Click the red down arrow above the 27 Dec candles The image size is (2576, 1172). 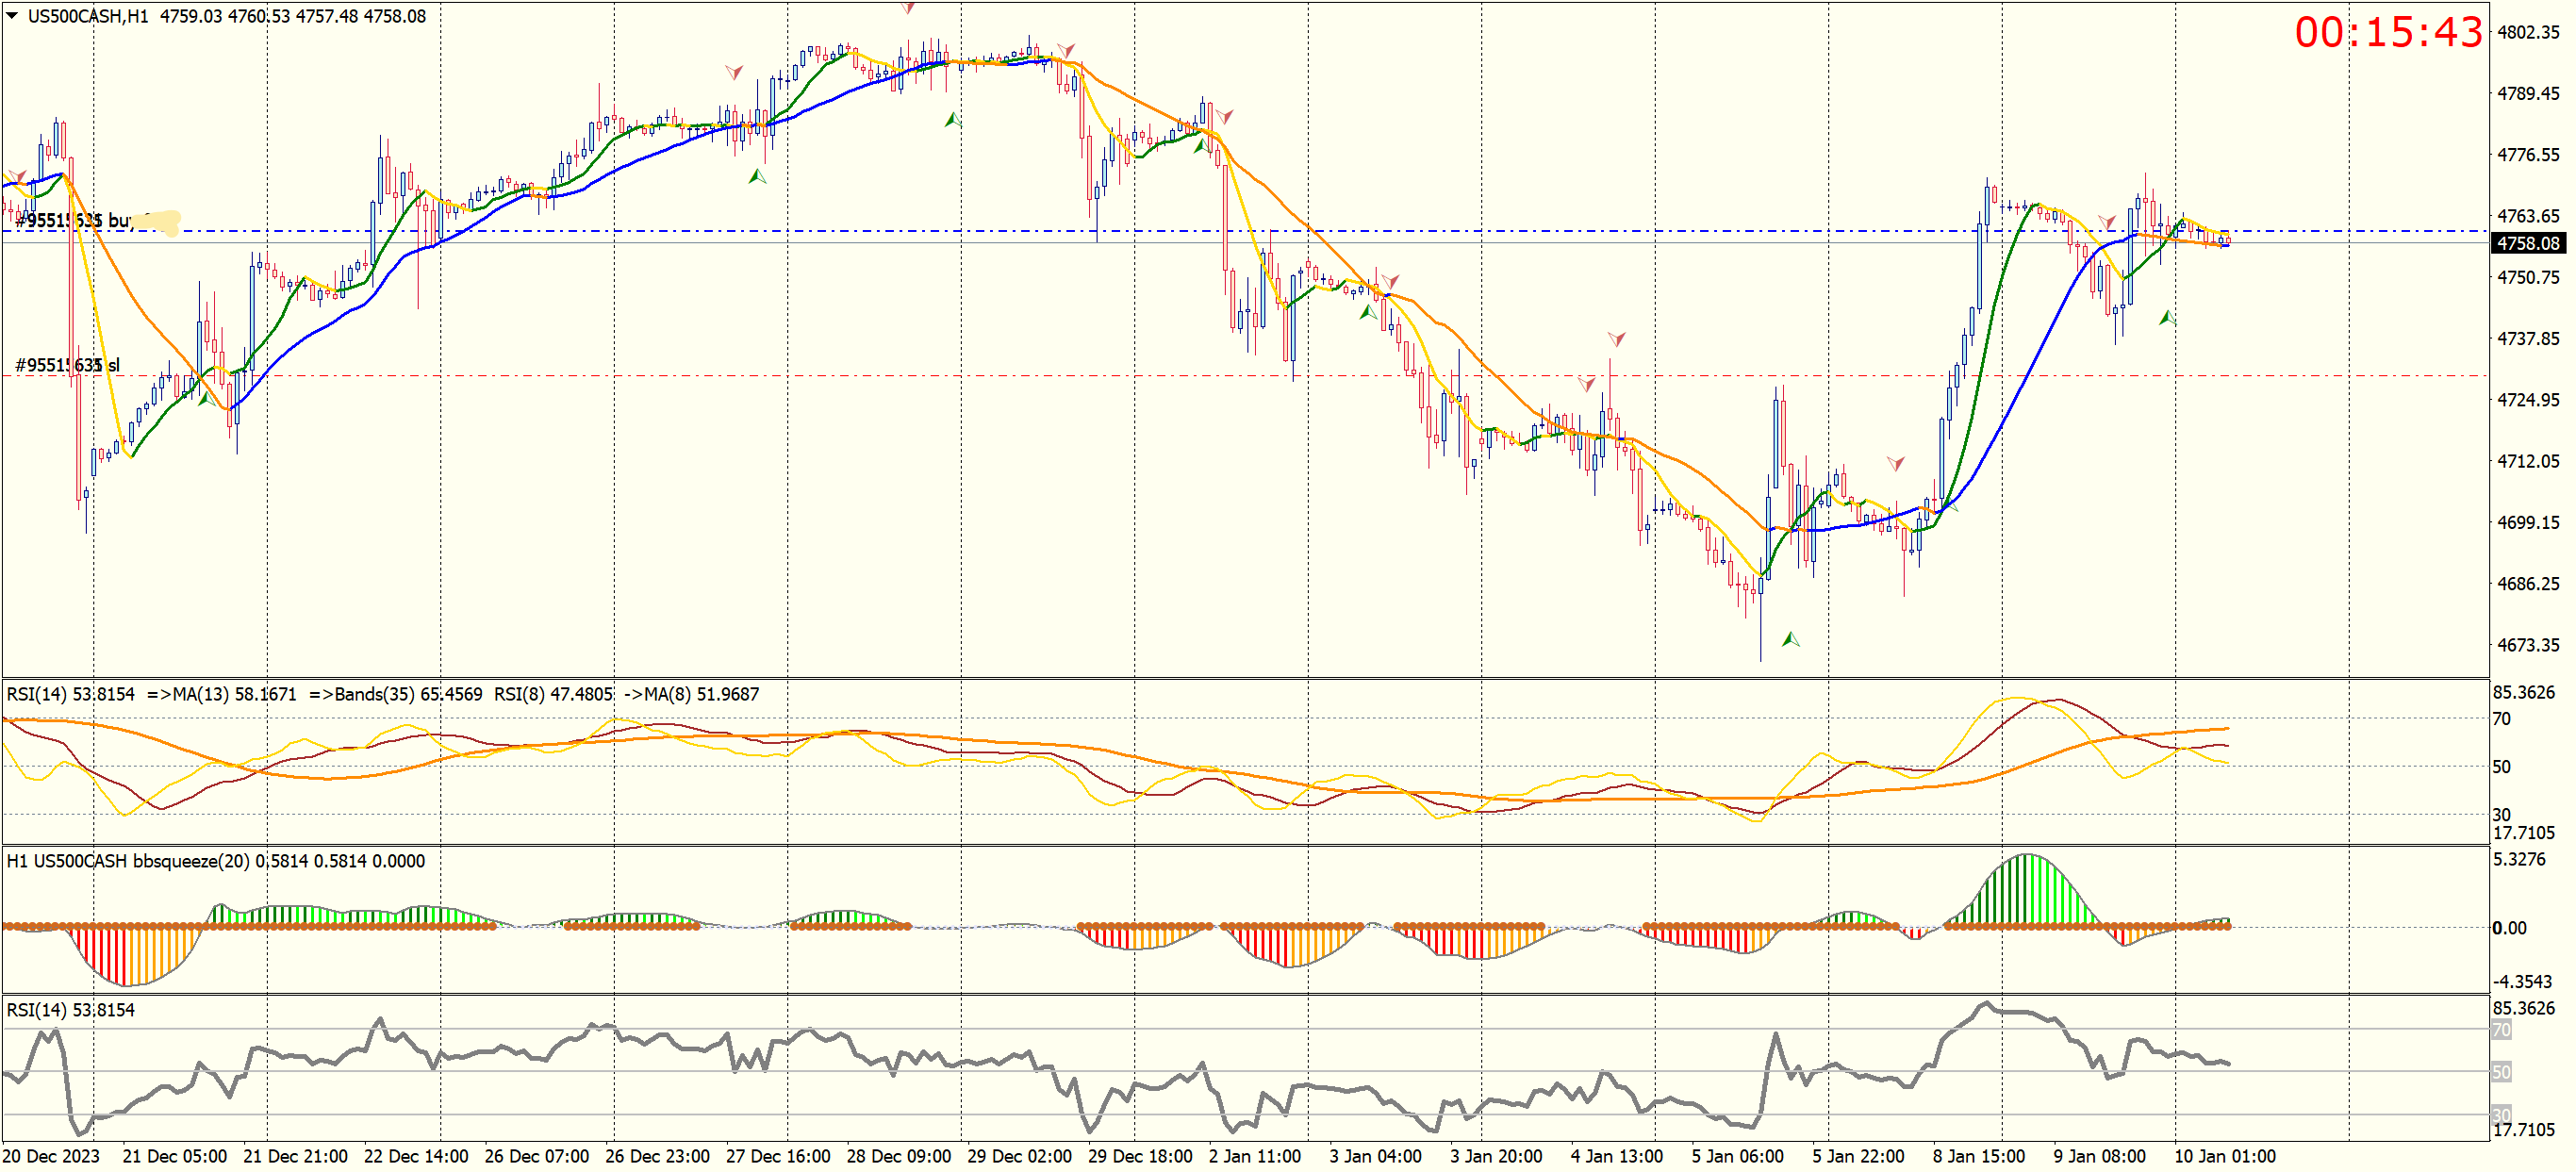[x=734, y=72]
